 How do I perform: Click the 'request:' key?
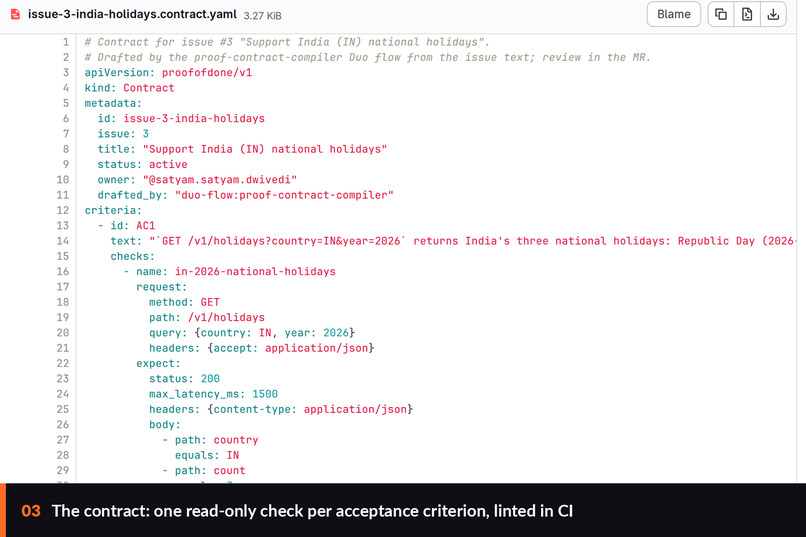pyautogui.click(x=161, y=287)
